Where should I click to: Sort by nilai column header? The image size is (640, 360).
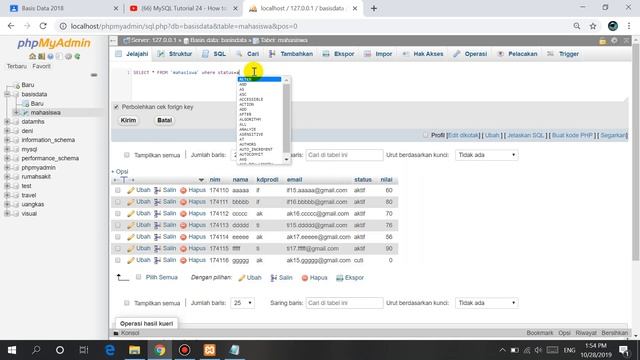click(386, 180)
